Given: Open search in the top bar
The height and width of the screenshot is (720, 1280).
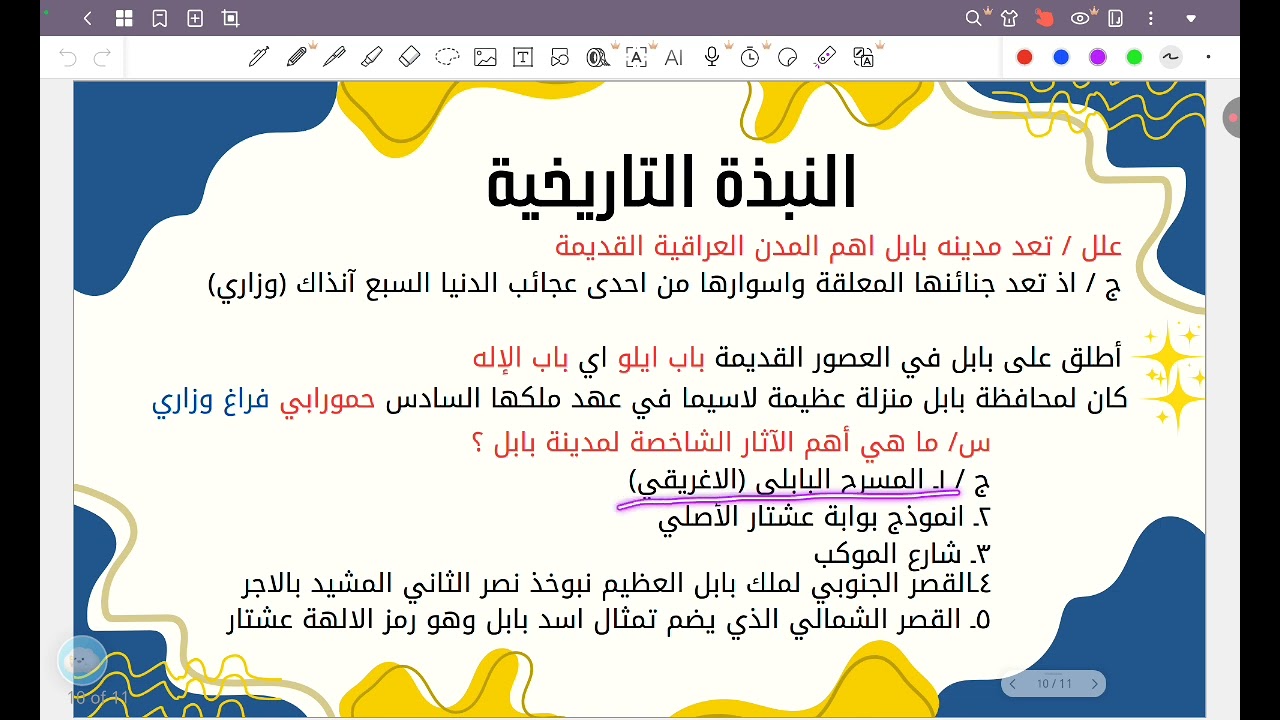Looking at the screenshot, I should (973, 18).
